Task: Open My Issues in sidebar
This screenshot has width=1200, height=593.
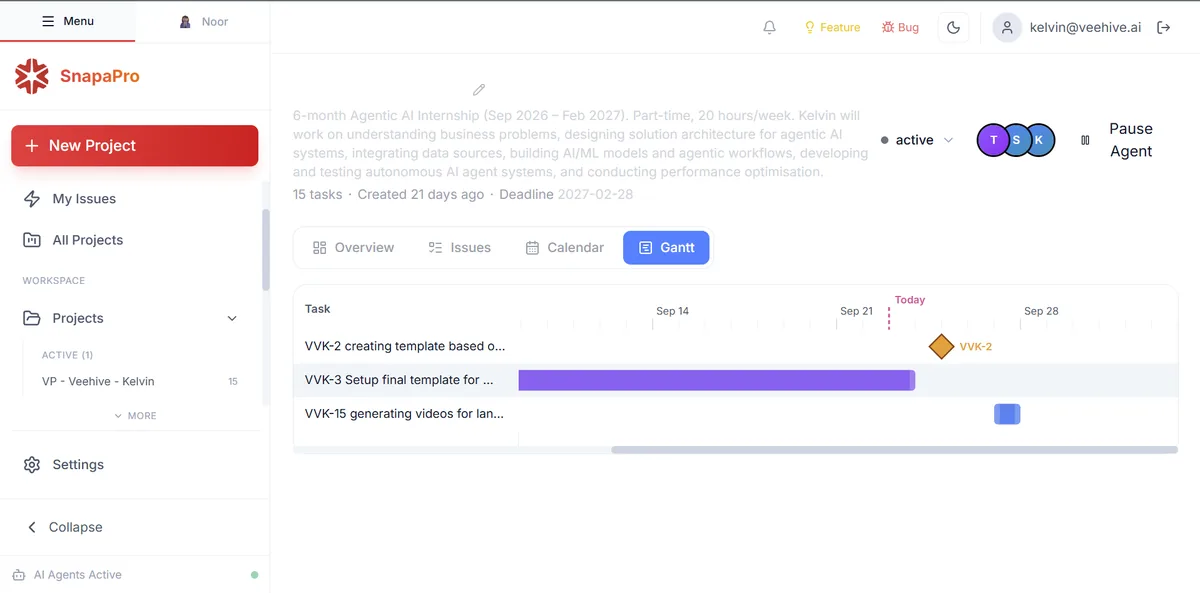Action: click(135, 199)
